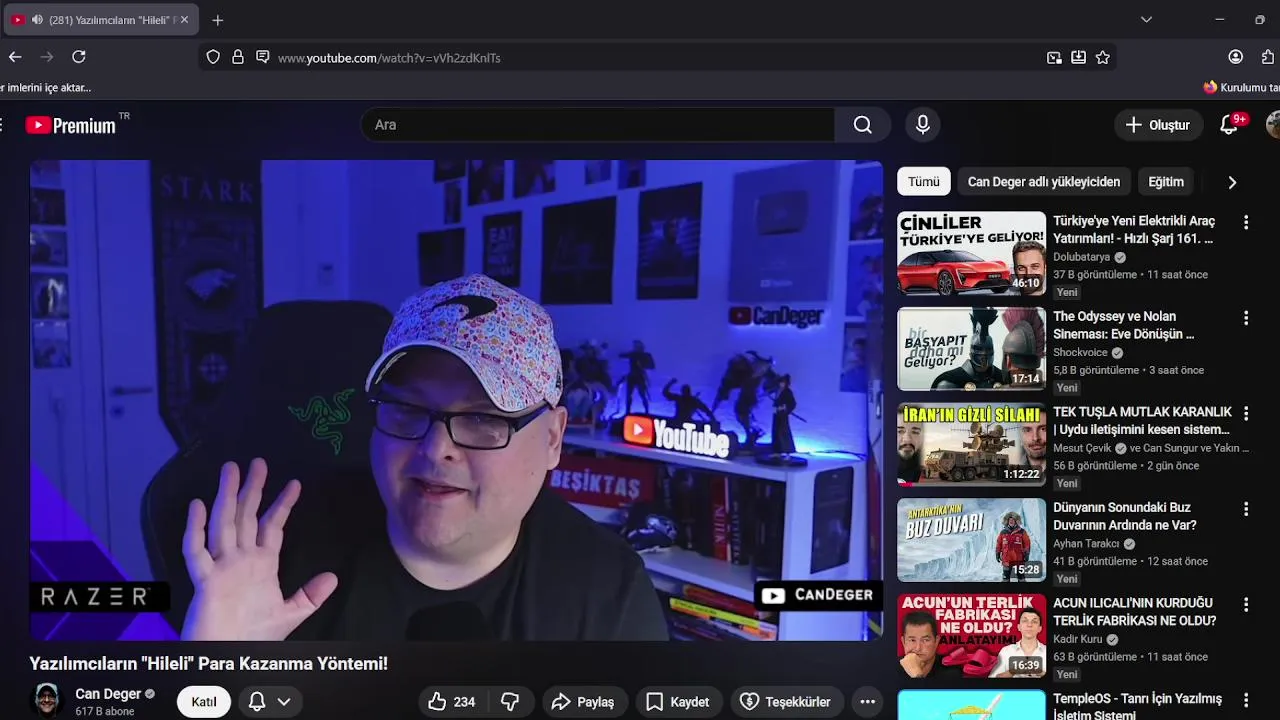Like the video with thumbs up
Viewport: 1280px width, 720px height.
[x=451, y=702]
